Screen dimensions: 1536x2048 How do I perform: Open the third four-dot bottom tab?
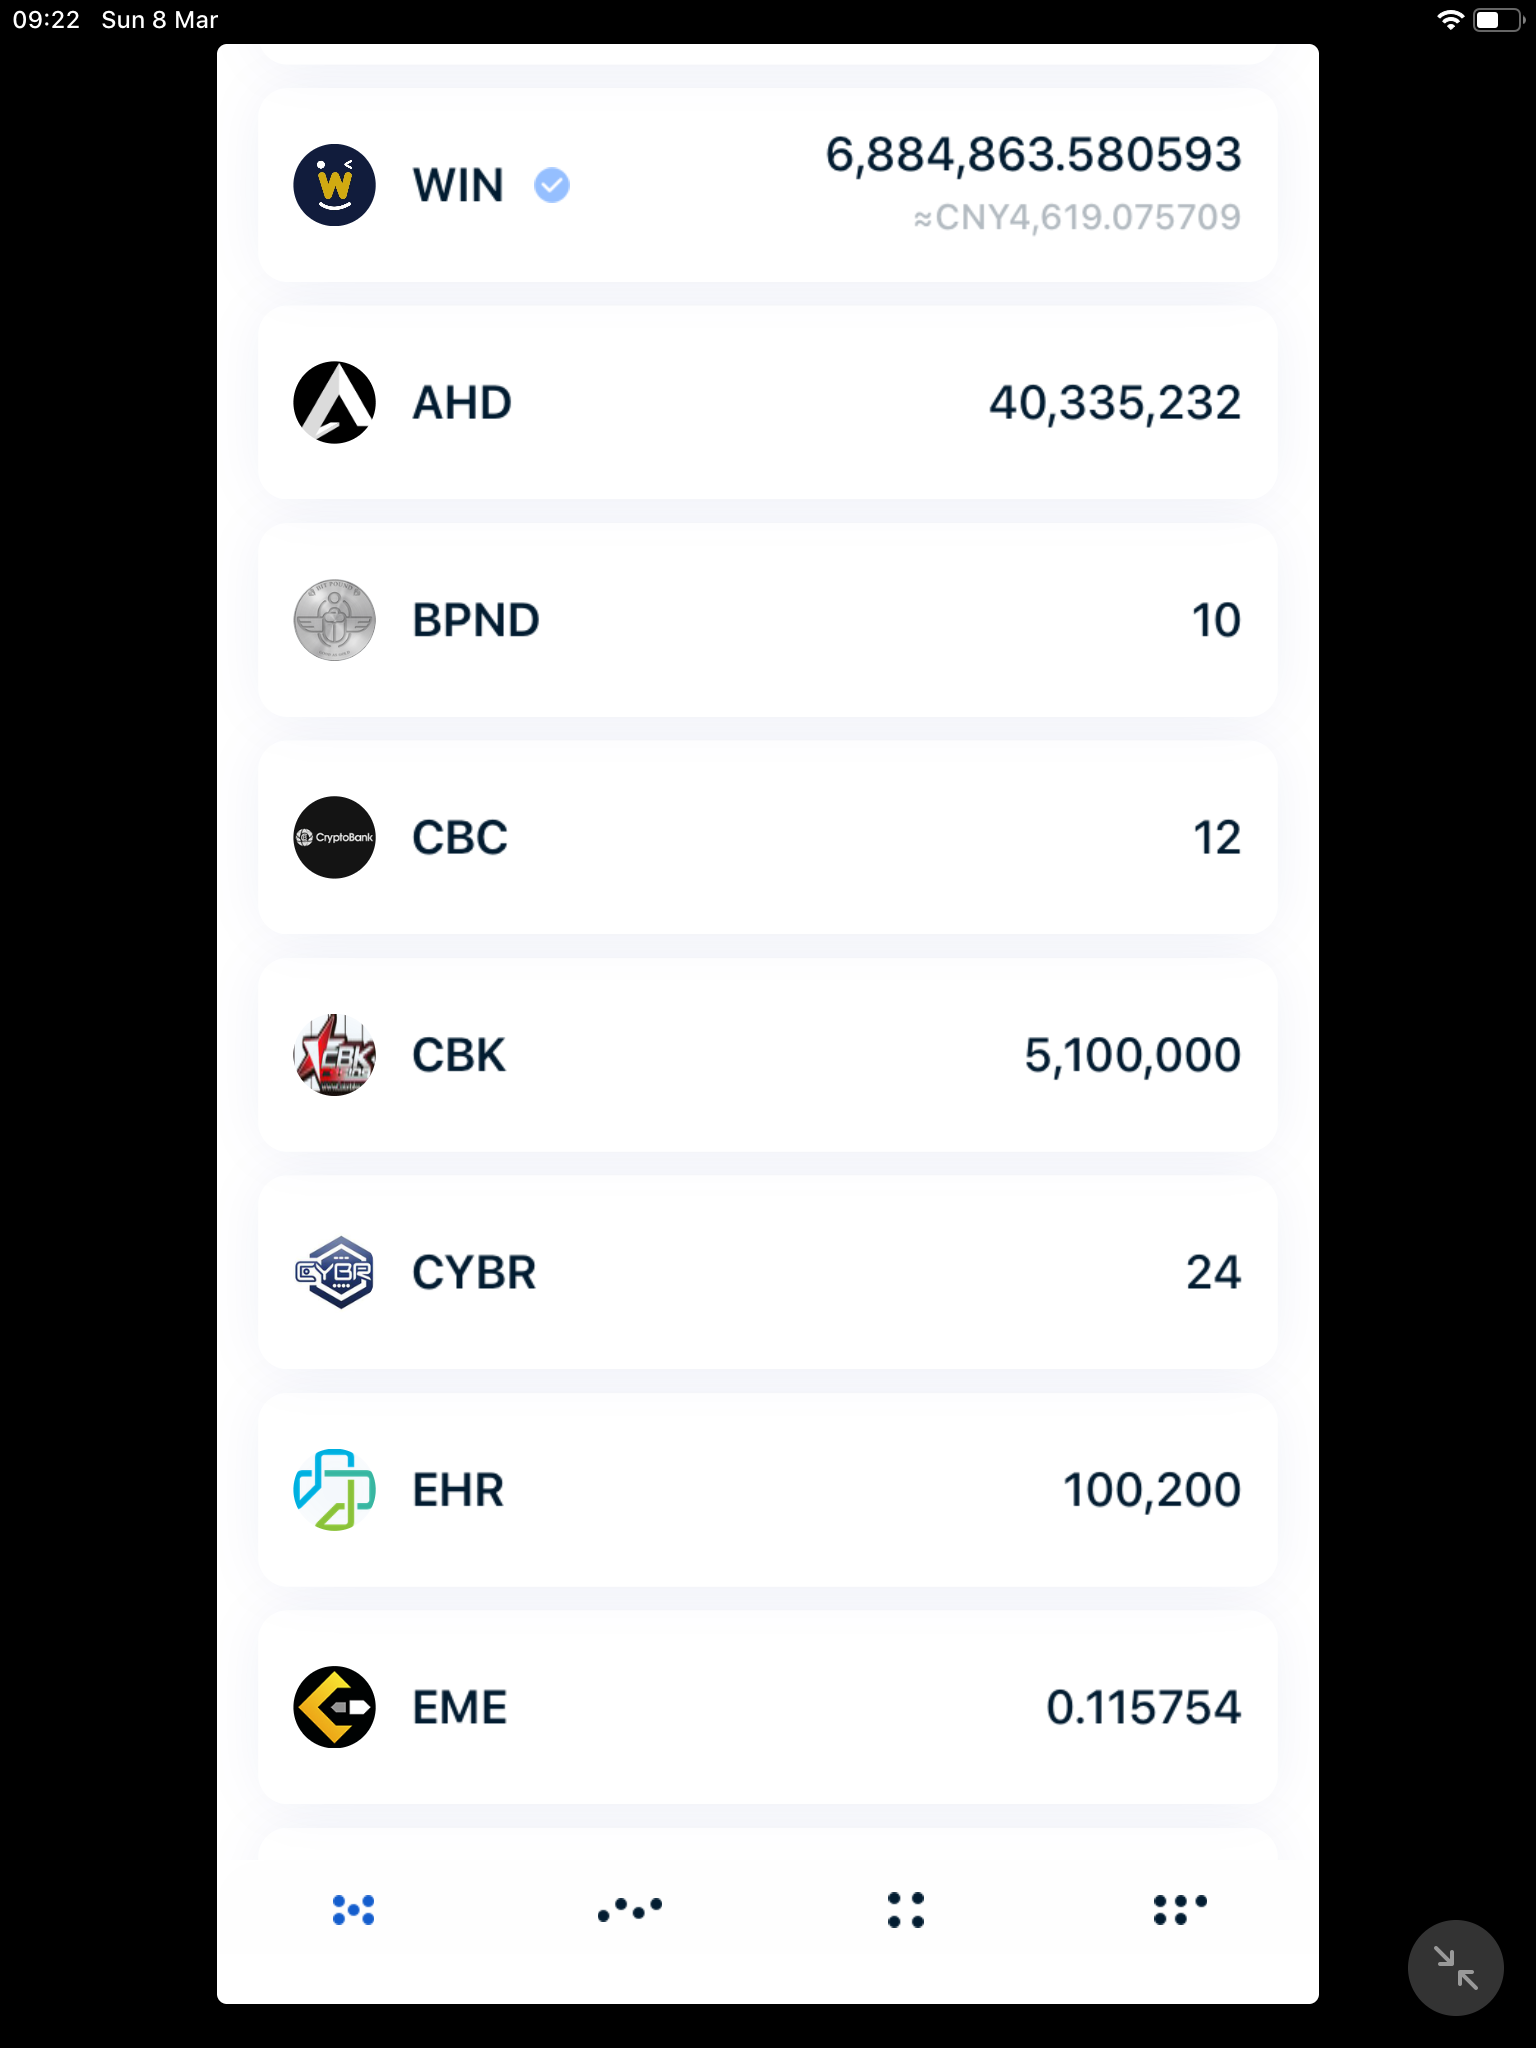[x=906, y=1910]
